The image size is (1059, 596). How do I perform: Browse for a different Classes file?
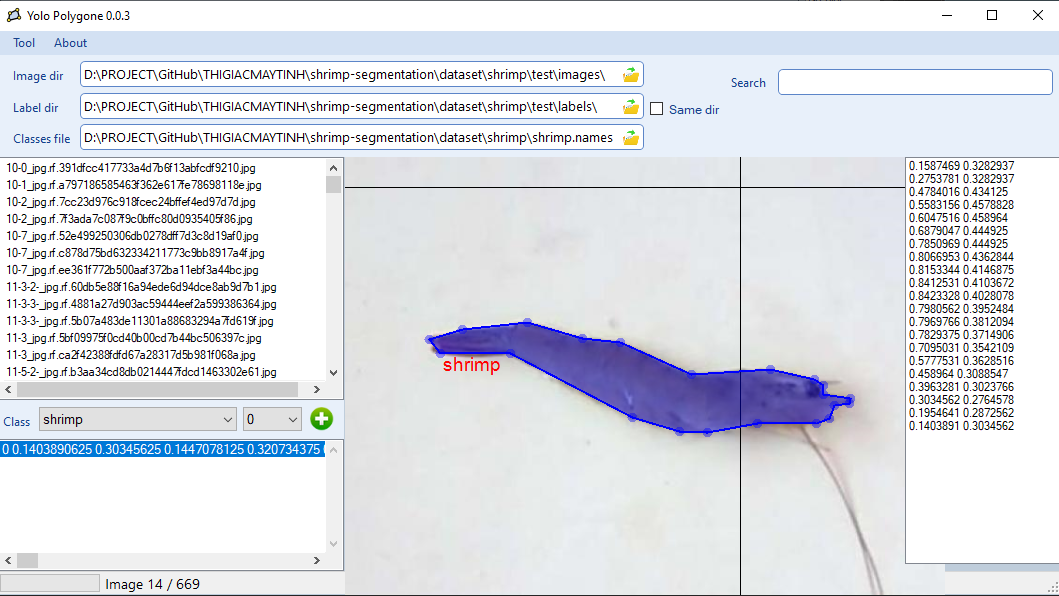tap(630, 138)
